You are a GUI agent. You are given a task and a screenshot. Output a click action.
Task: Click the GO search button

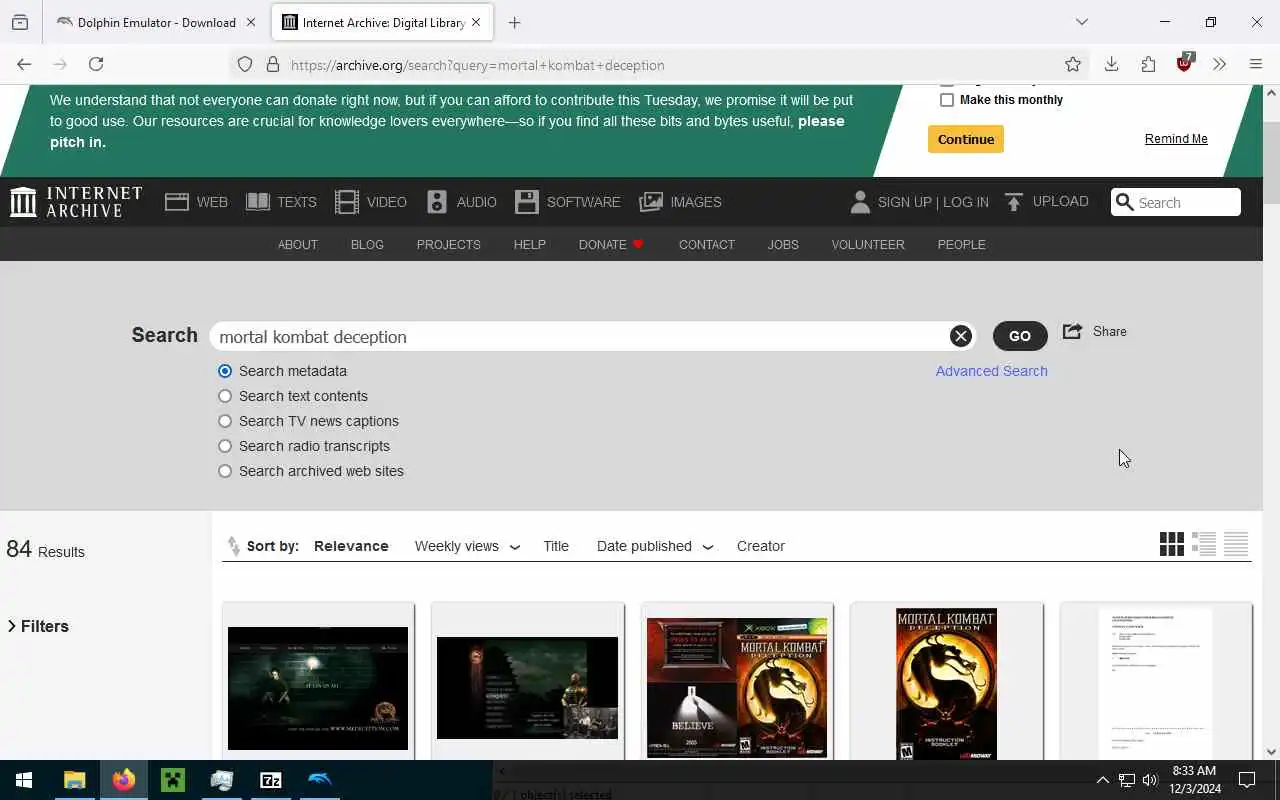tap(1020, 336)
